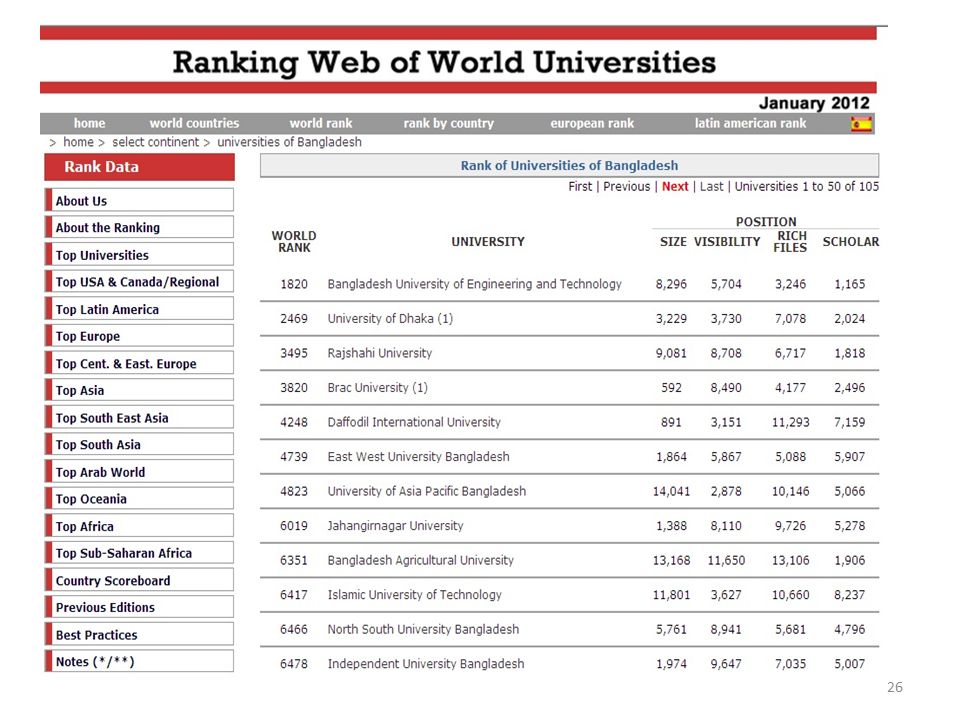Jump to the Last results page
Viewport: 960px width, 720px height.
pos(711,186)
